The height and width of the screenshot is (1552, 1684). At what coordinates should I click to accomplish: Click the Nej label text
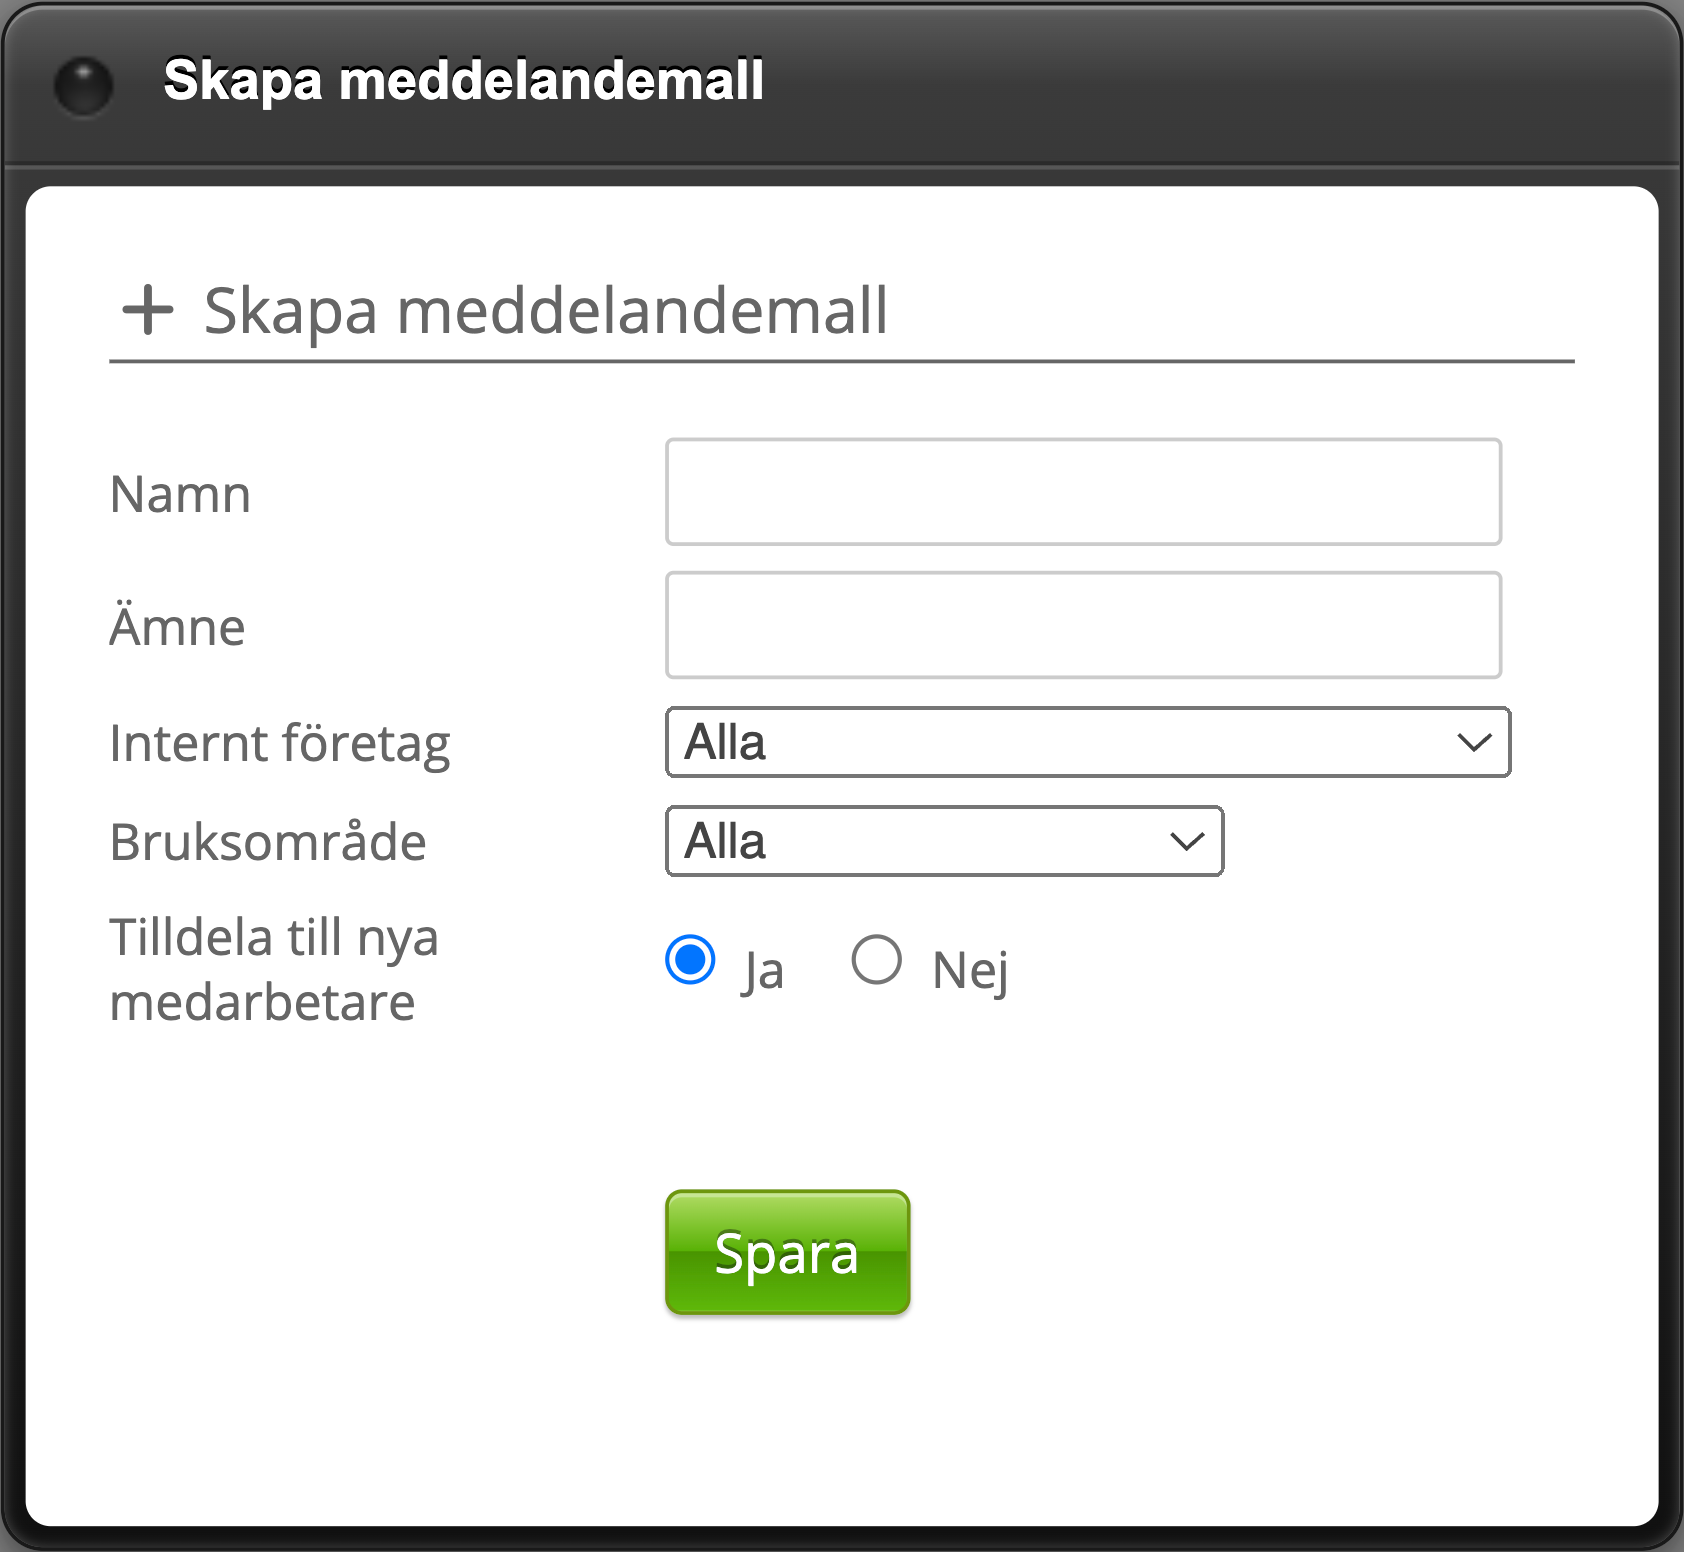click(x=970, y=970)
